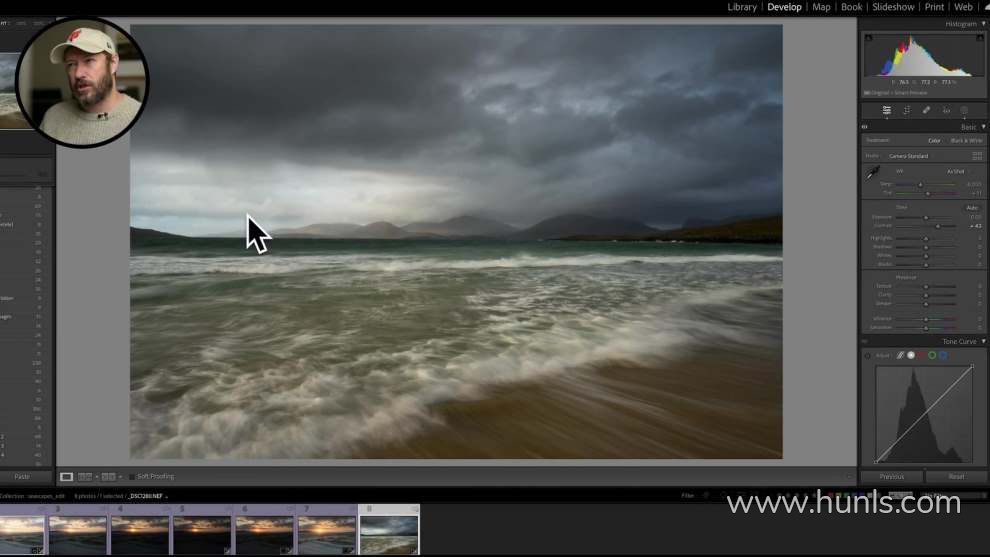Image resolution: width=990 pixels, height=557 pixels.
Task: Click the Texture slider handle
Action: 926,287
